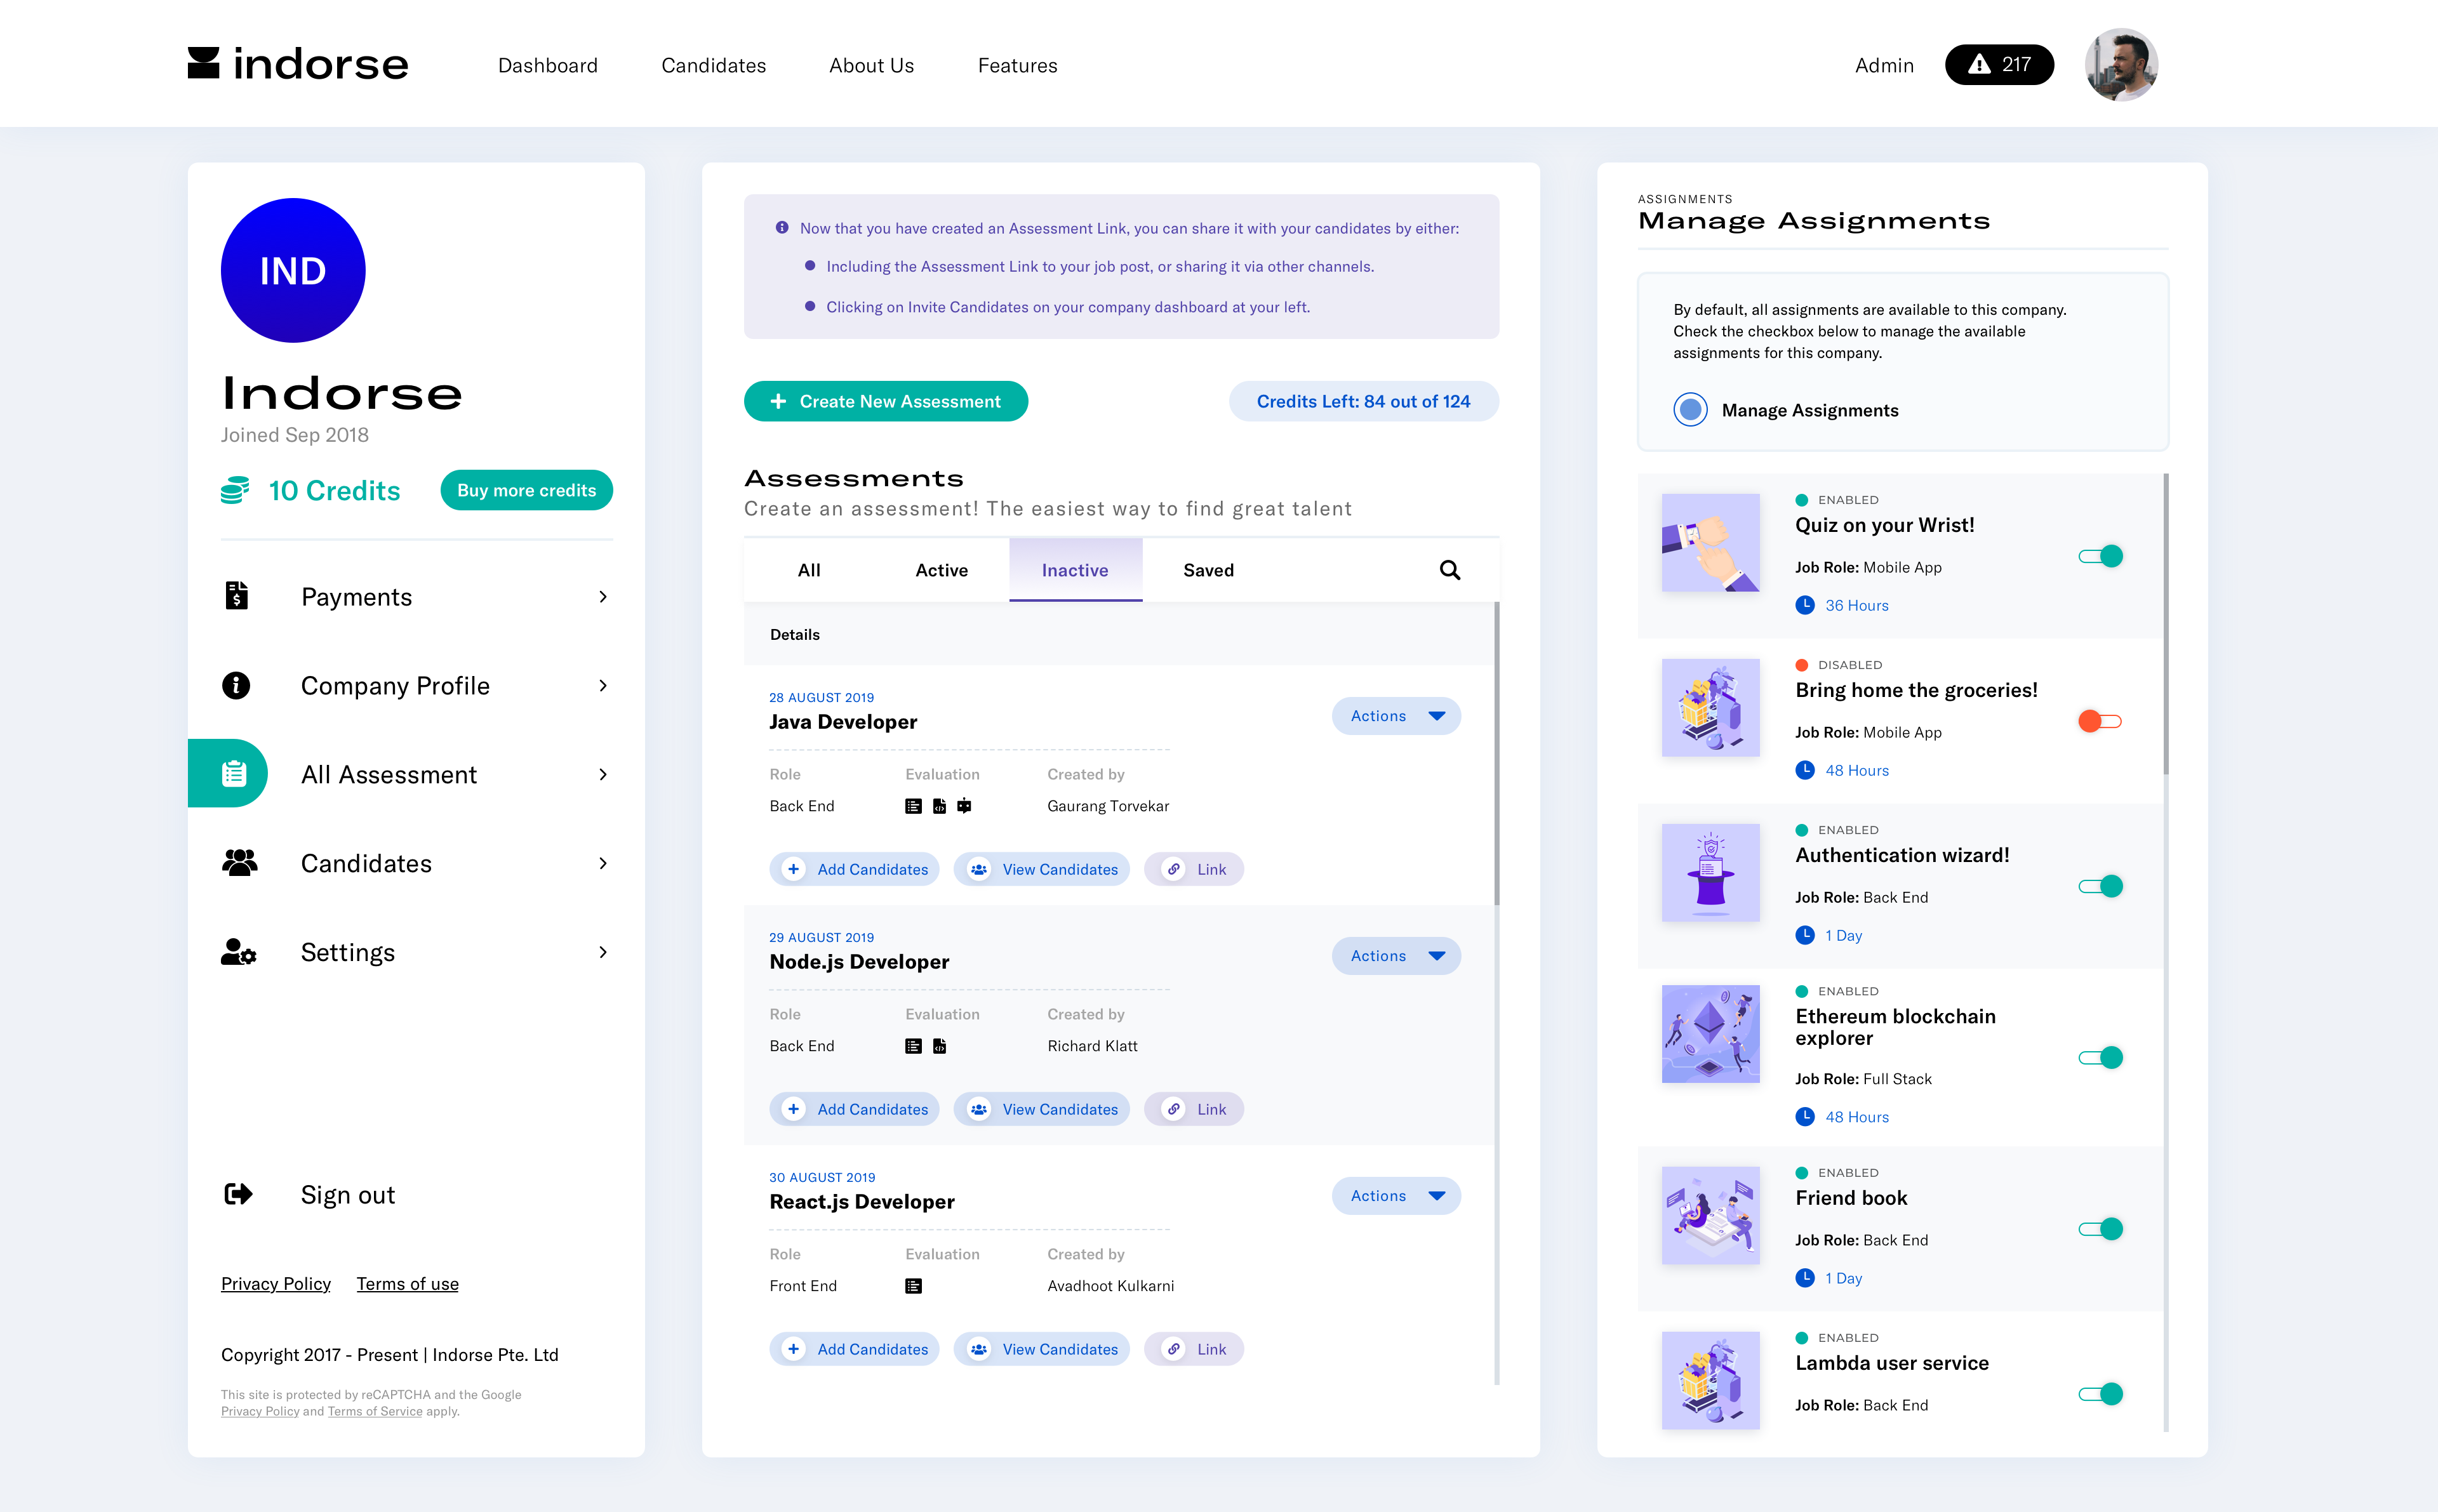Open assessment search magnifier icon
Image resolution: width=2438 pixels, height=1512 pixels.
1449,570
